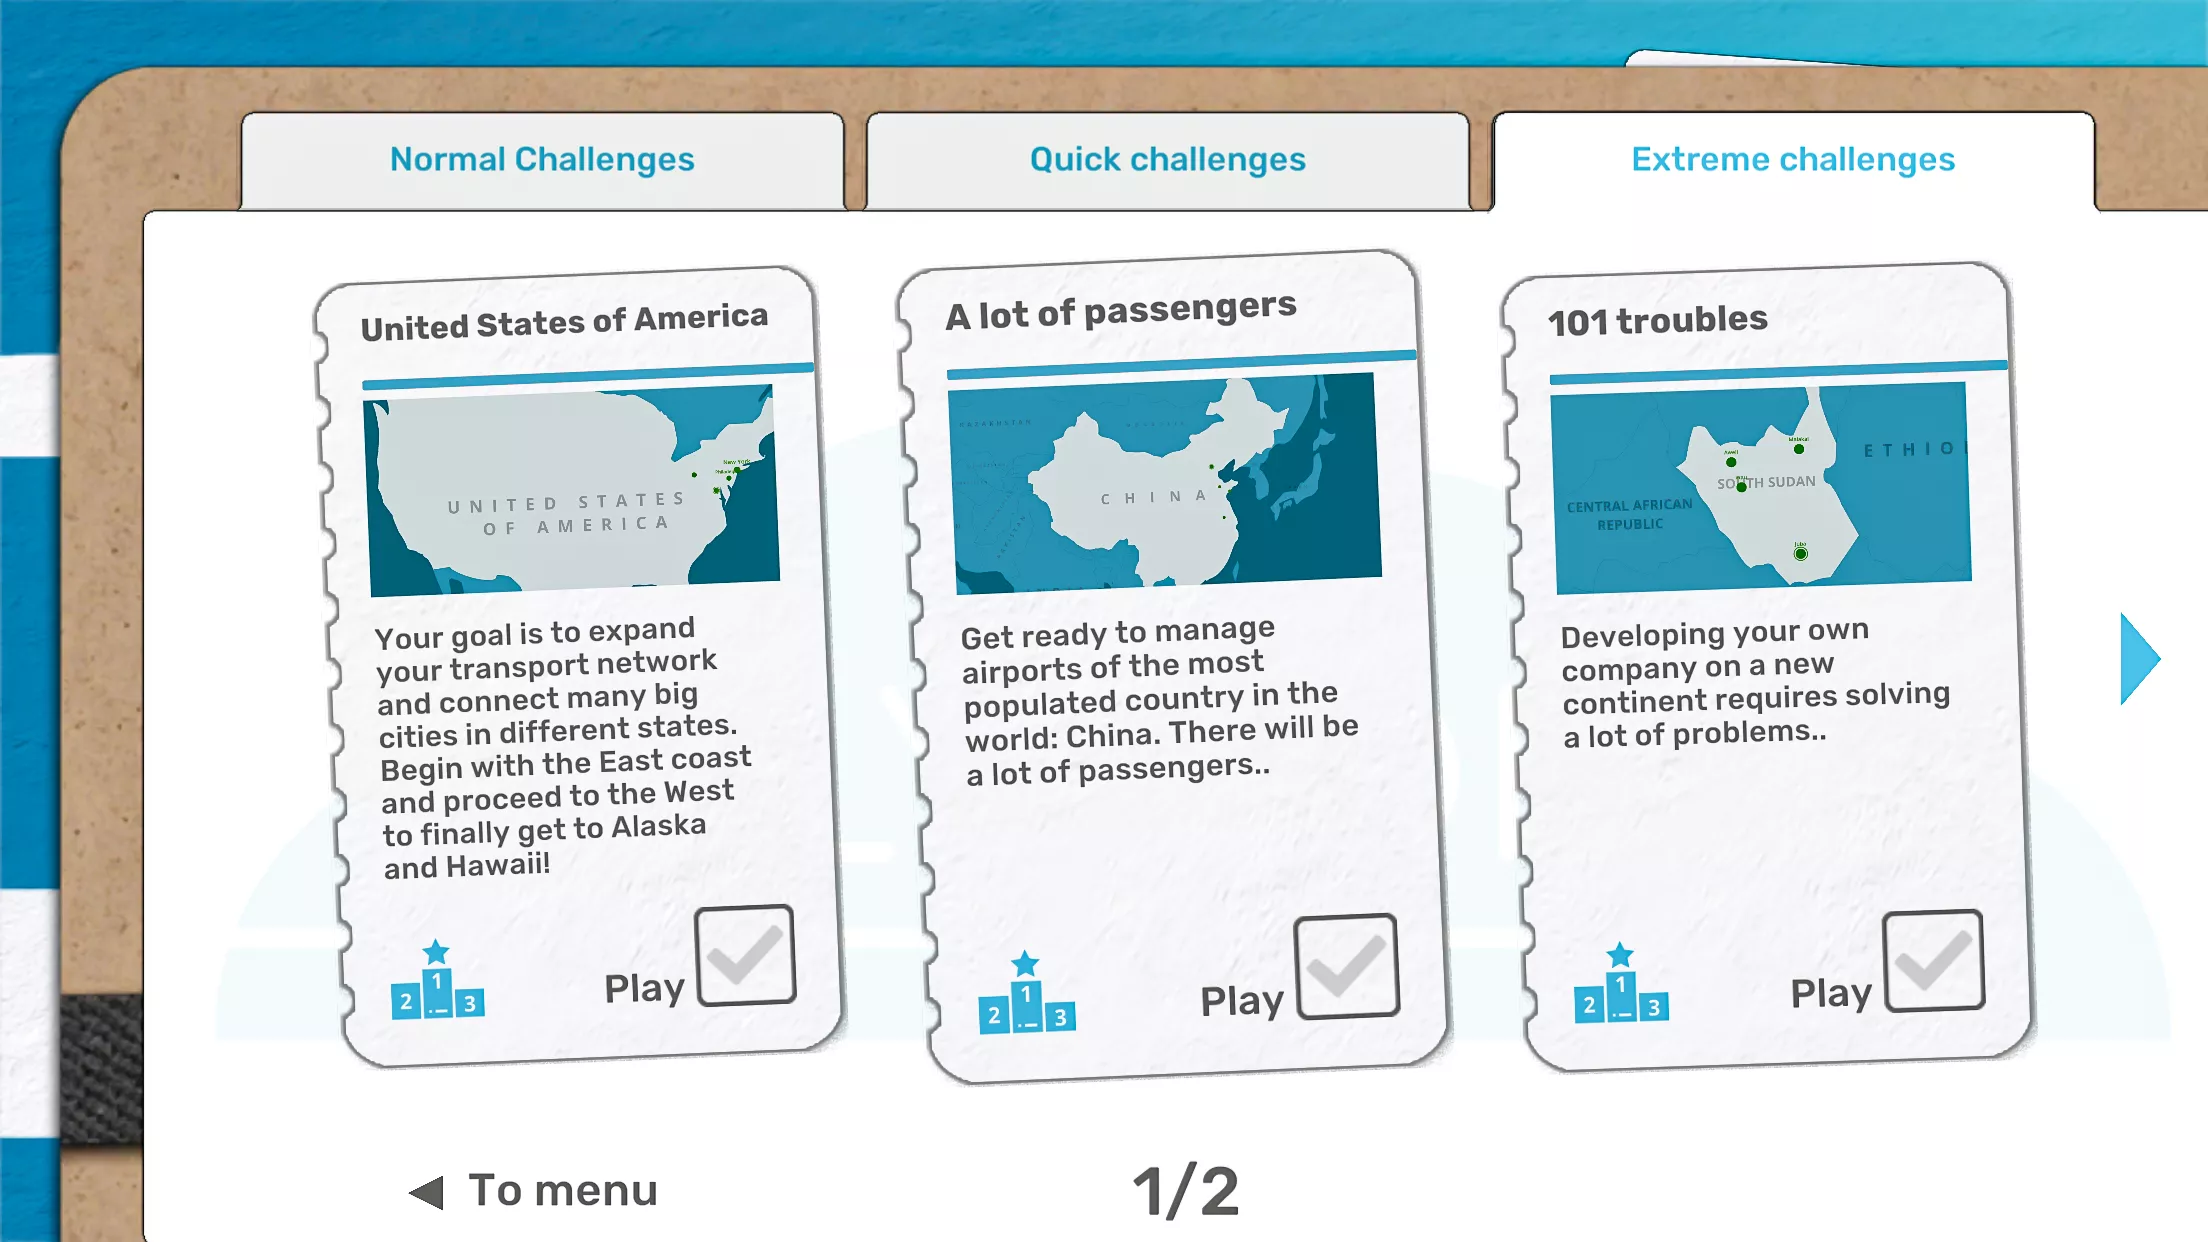The height and width of the screenshot is (1242, 2208).
Task: Click the South Sudan map thumbnail
Action: 1759,485
